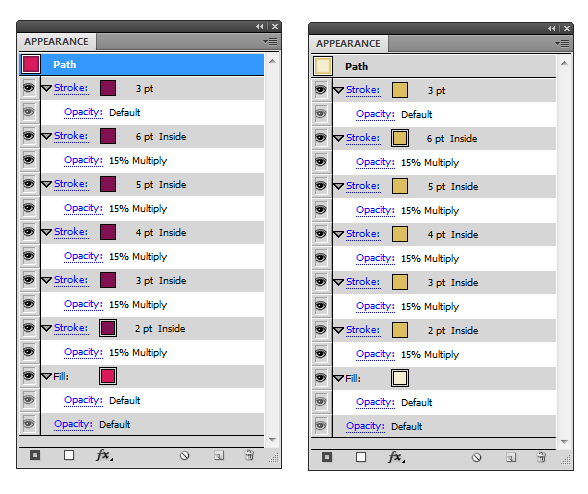This screenshot has height=494, width=588.
Task: Collapse the Fill attribute in left panel
Action: tap(46, 376)
